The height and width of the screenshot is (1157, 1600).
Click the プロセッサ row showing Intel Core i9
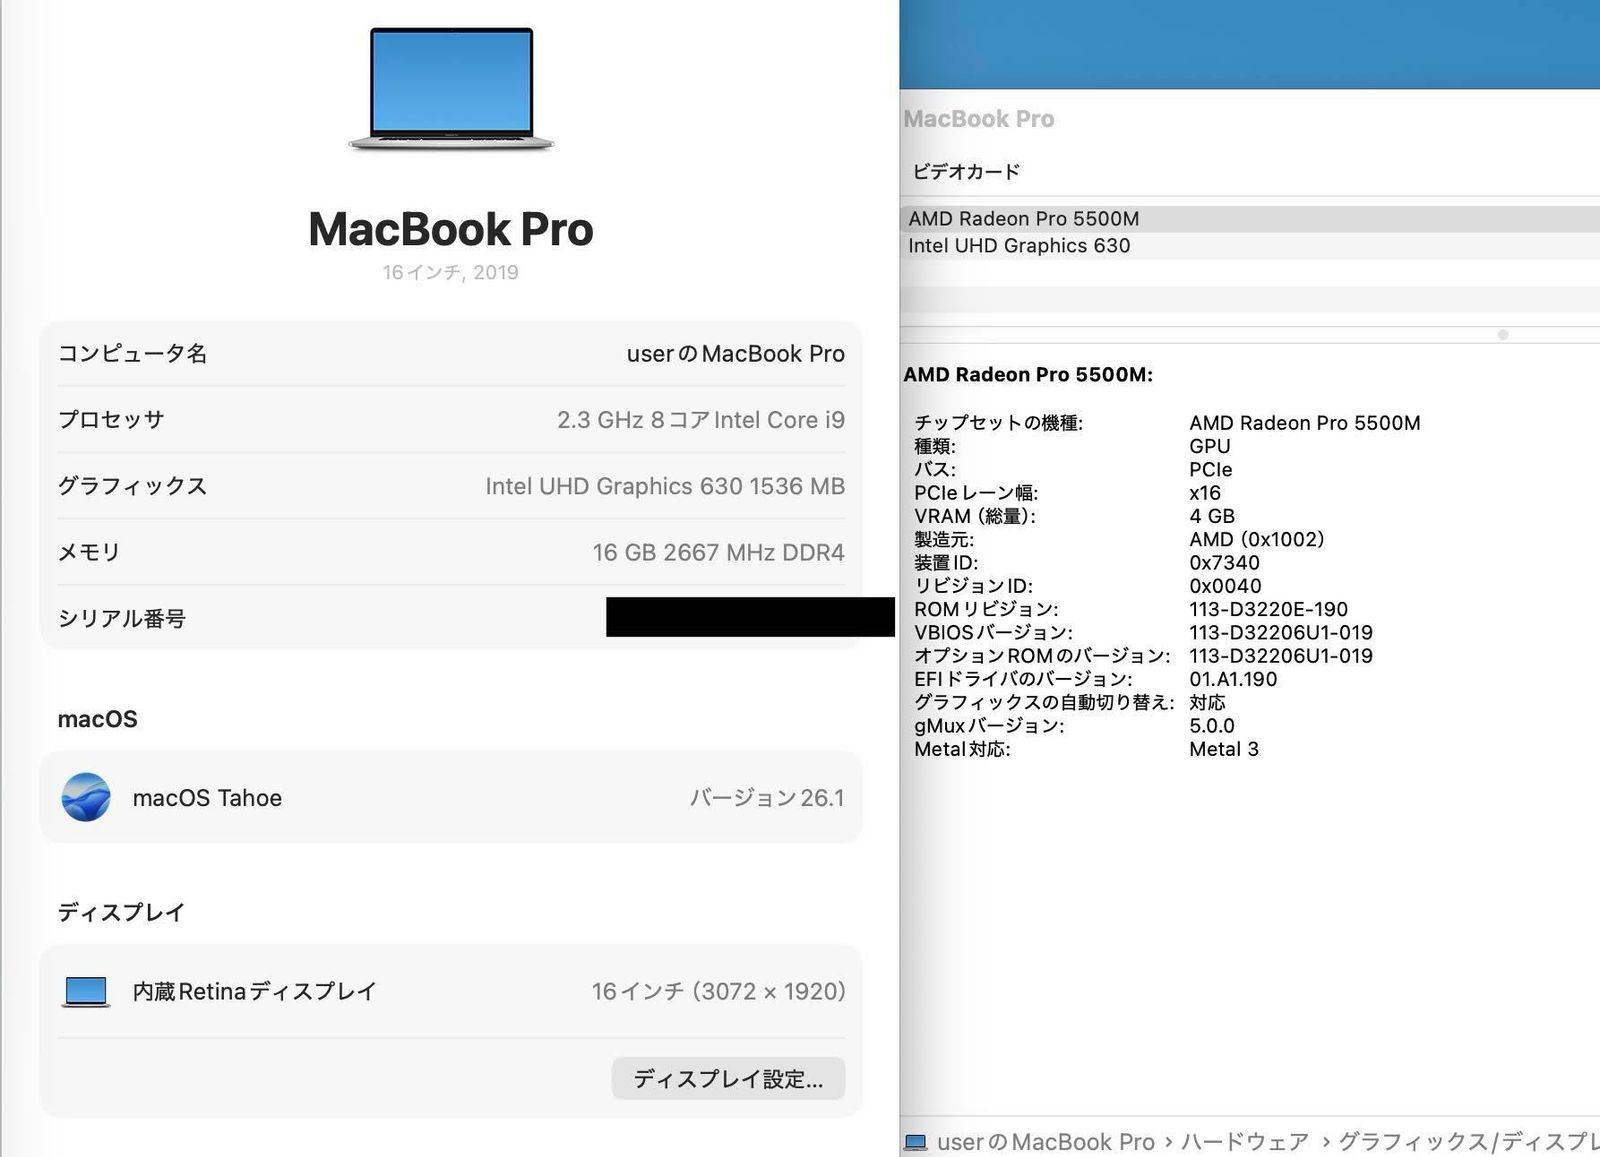[x=450, y=419]
